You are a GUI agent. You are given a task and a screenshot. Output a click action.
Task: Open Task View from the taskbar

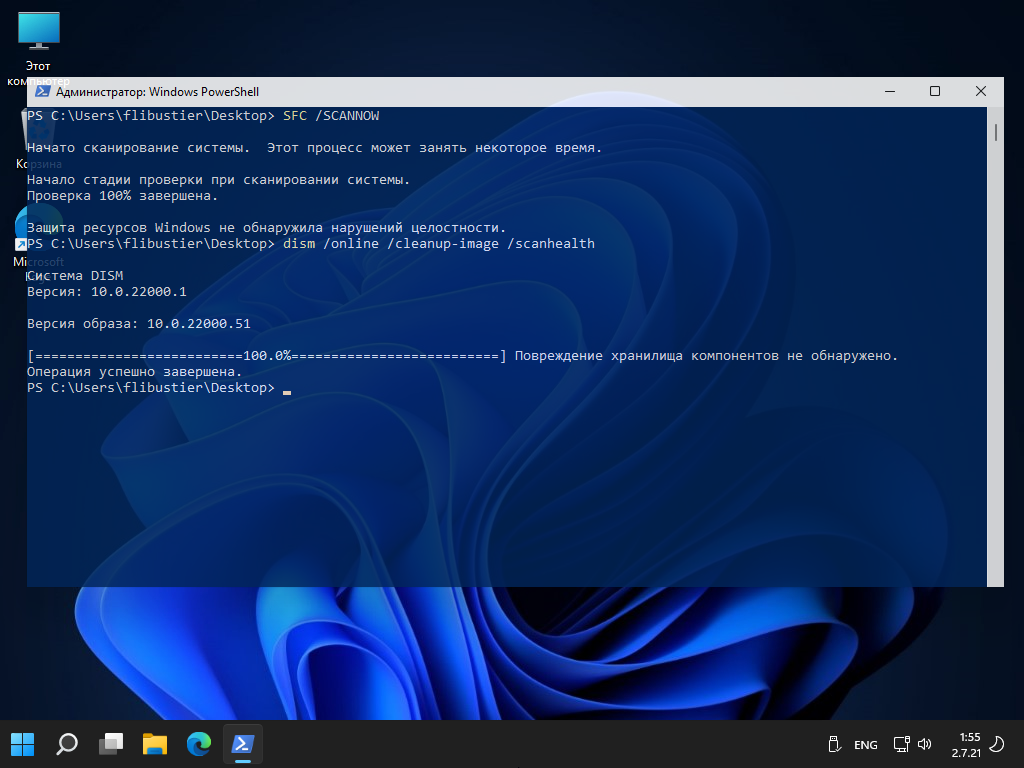(111, 744)
